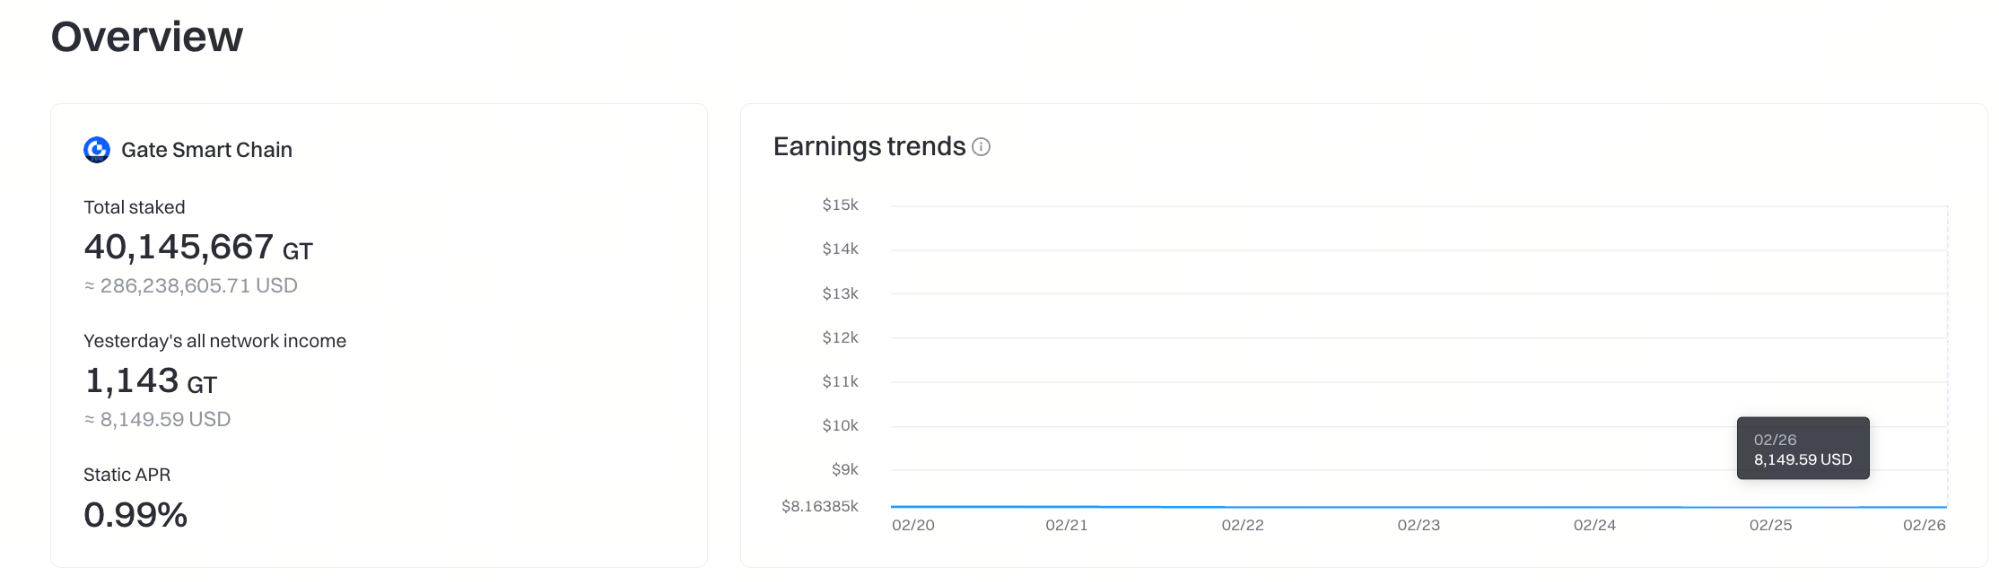
Task: Click the $8.16385k baseline axis label
Action: [819, 506]
